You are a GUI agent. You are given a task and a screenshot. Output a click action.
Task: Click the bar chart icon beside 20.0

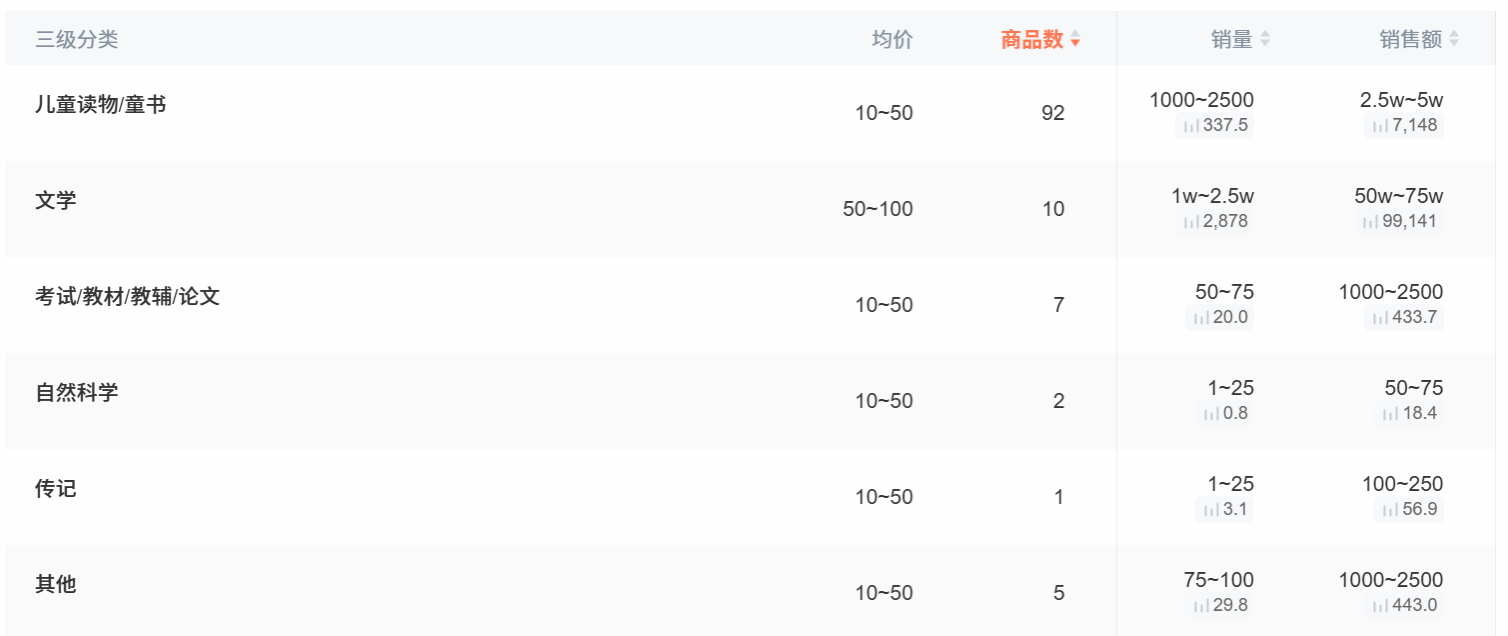coord(1201,318)
